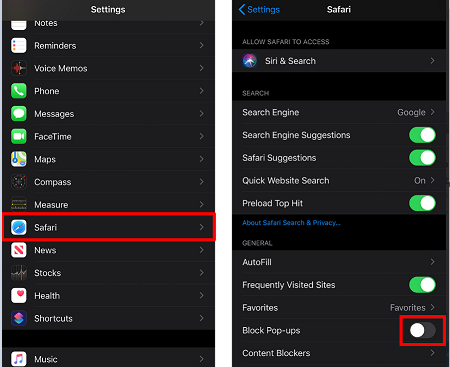
Task: Turn off Preload Top Hit
Action: point(422,203)
